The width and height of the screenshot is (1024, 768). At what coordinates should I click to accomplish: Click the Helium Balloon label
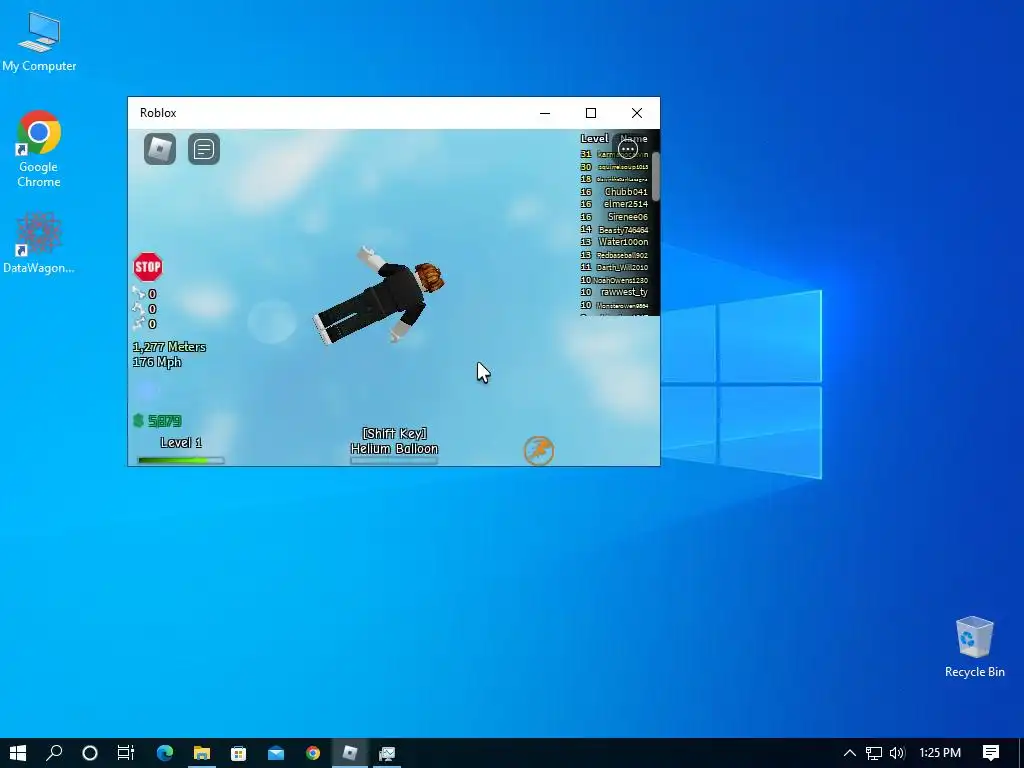tap(394, 449)
